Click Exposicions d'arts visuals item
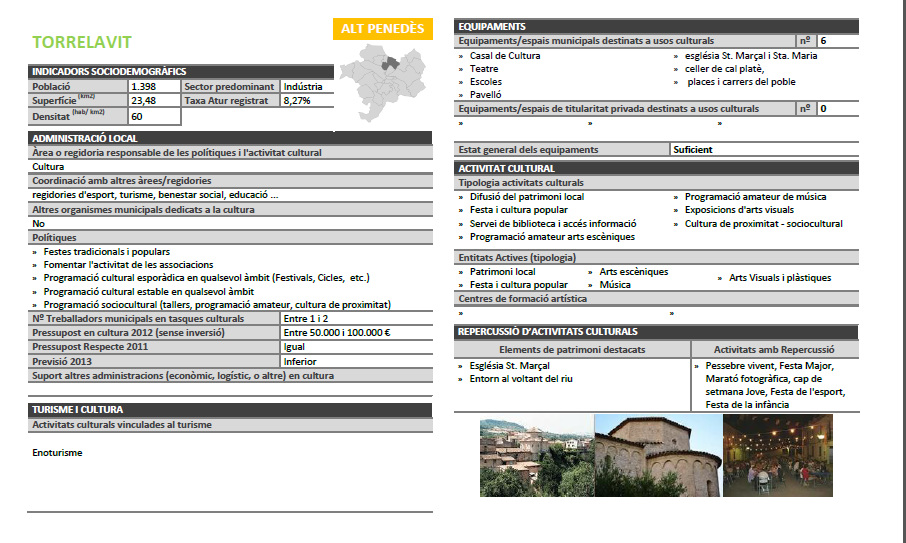 click(740, 210)
